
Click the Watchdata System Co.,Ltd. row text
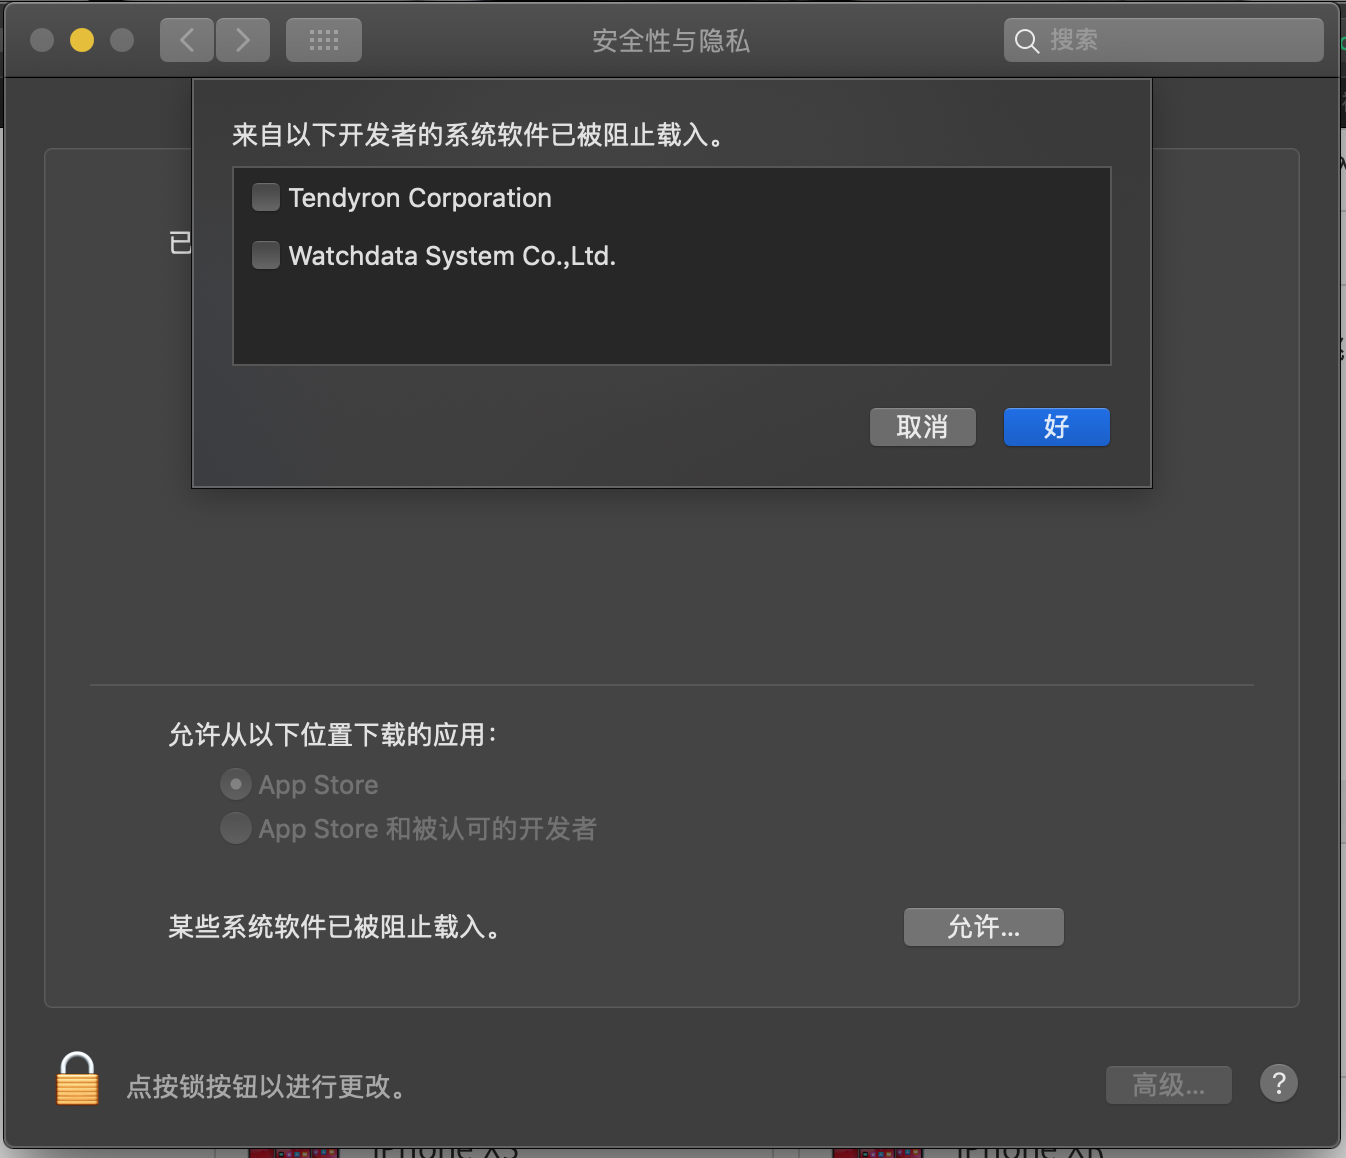pos(452,256)
